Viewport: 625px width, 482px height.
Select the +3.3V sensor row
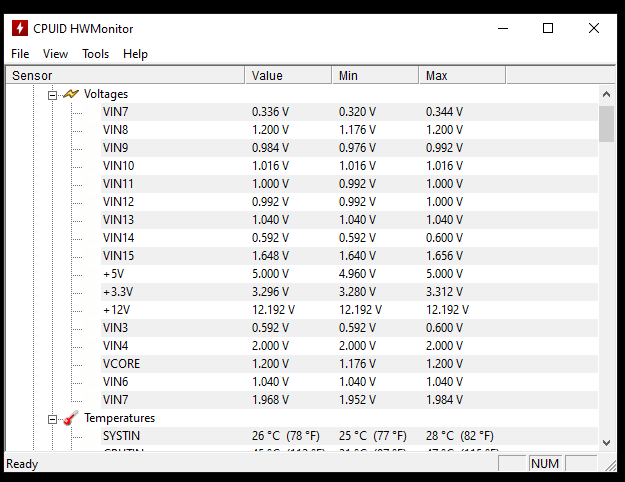coord(349,292)
